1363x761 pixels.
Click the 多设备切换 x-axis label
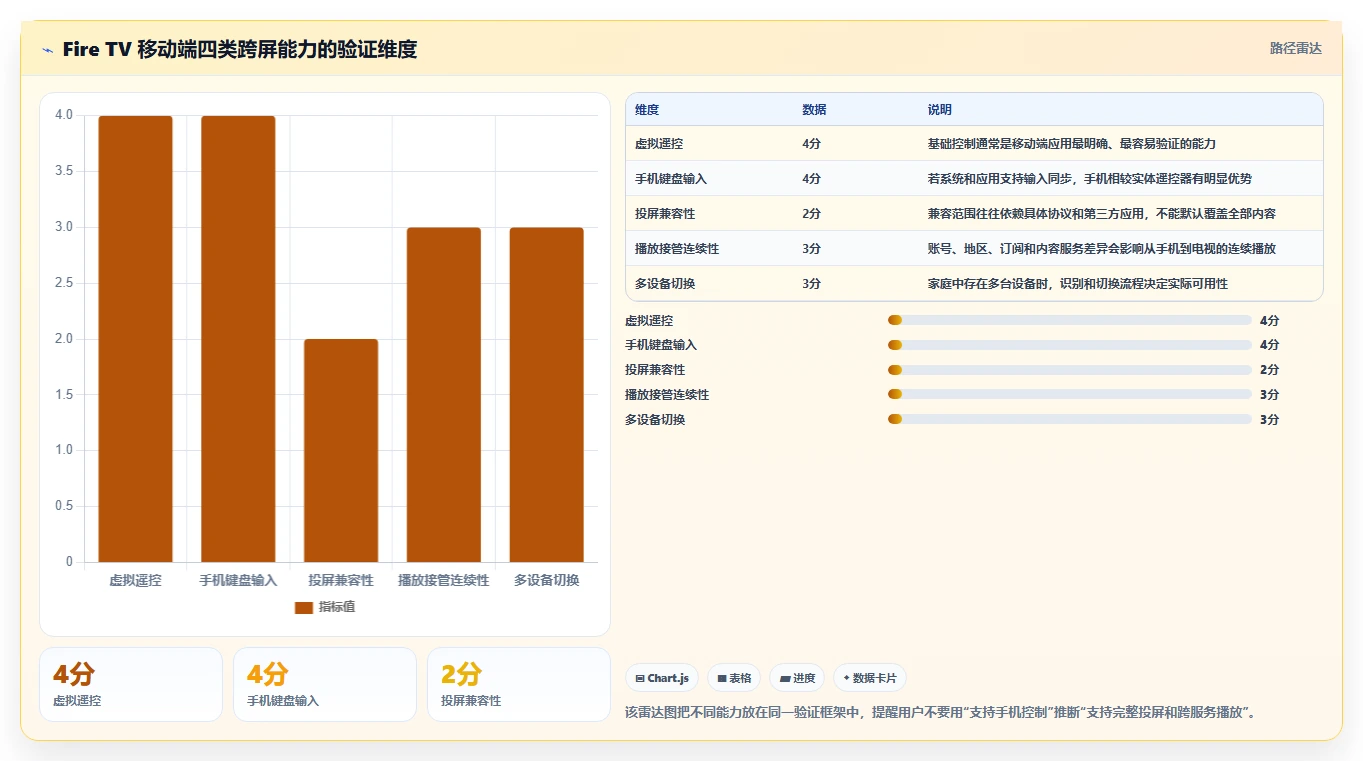click(547, 580)
